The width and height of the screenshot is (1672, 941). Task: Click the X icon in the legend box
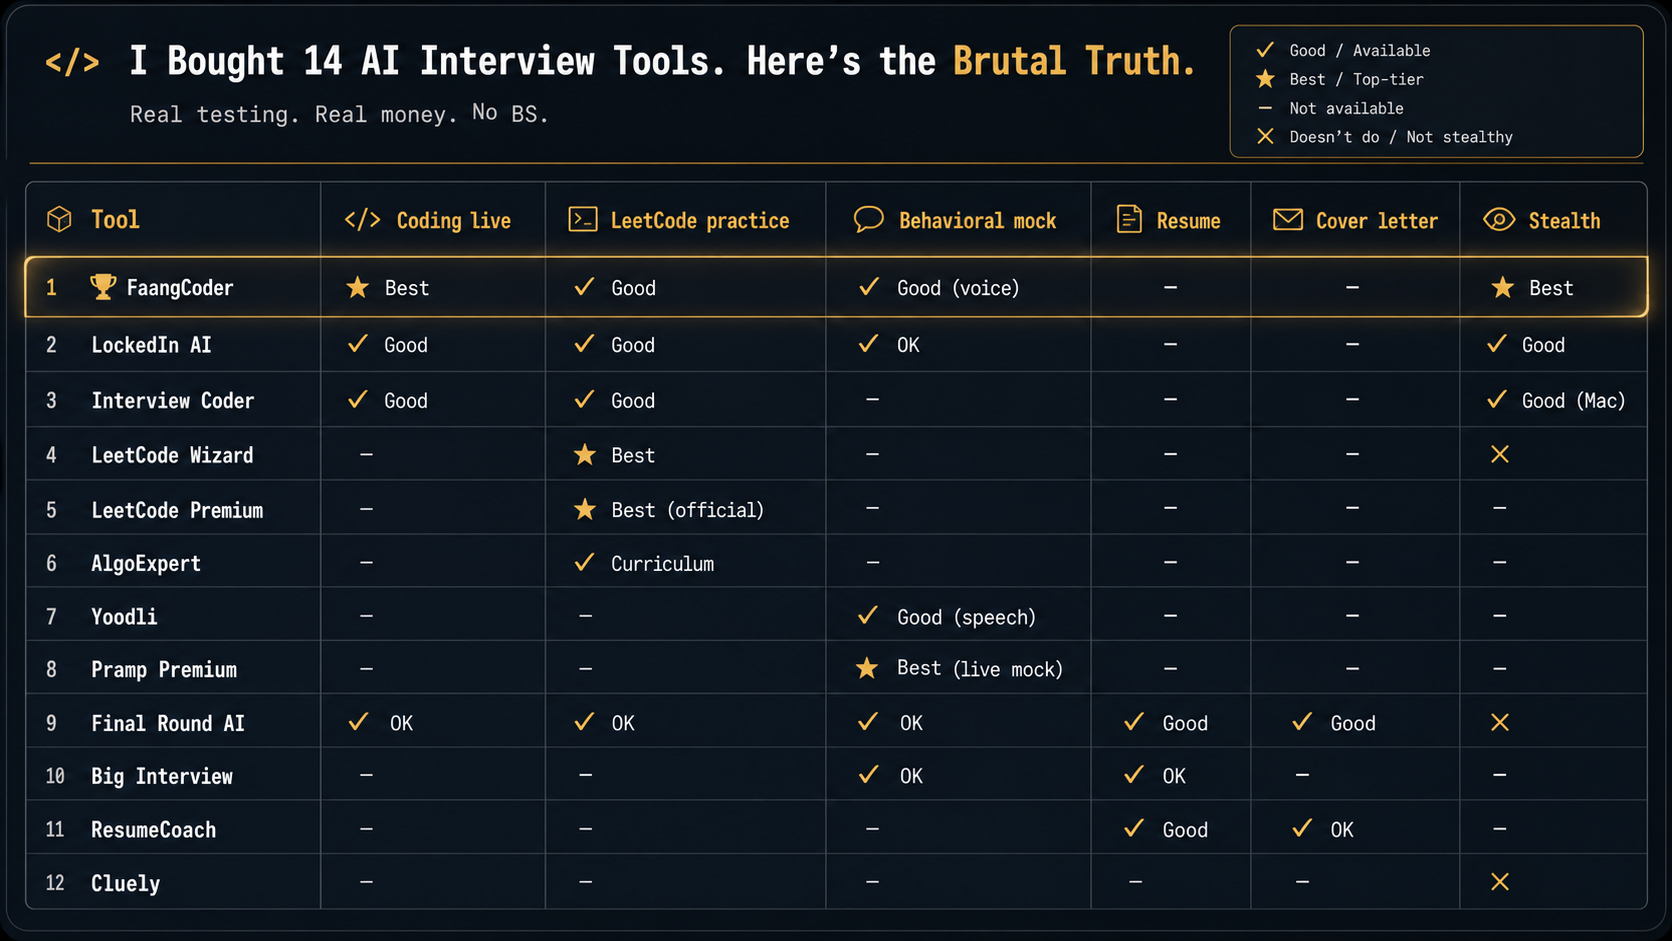point(1265,136)
